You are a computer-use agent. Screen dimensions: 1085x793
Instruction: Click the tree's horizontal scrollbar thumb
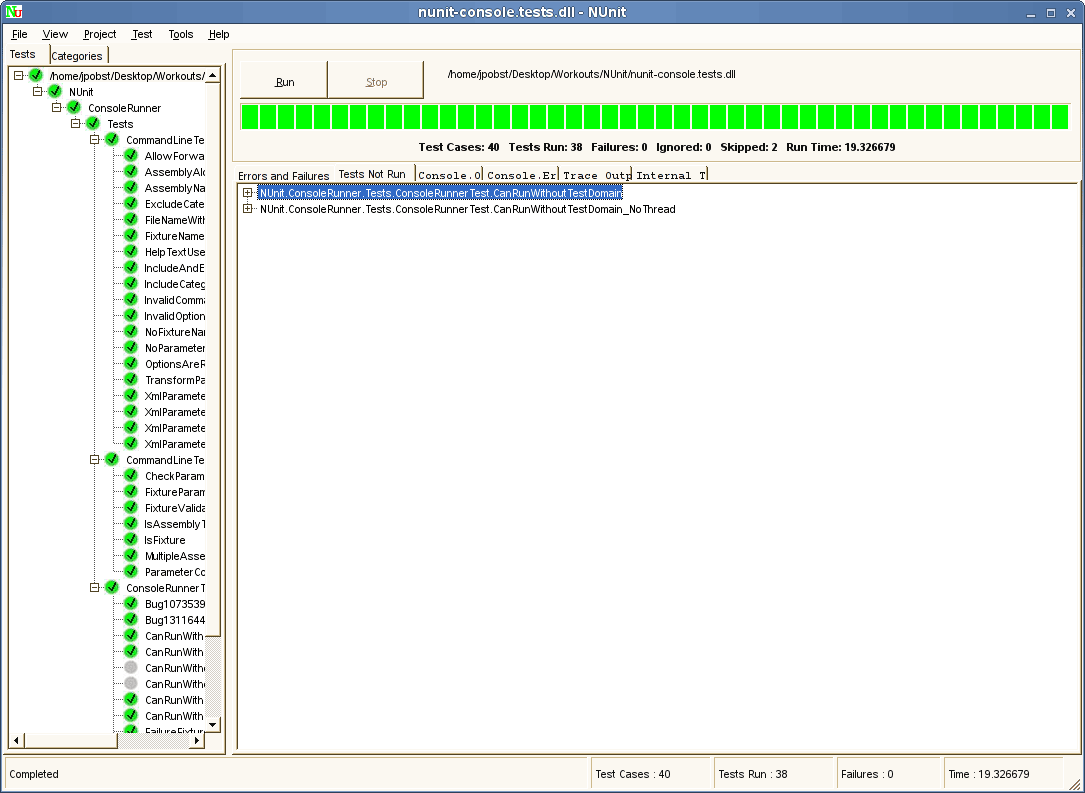(71, 740)
